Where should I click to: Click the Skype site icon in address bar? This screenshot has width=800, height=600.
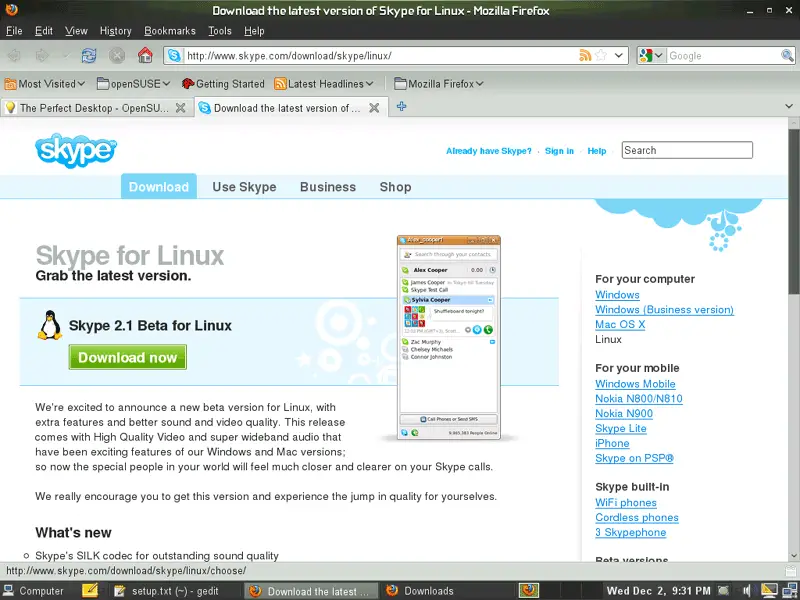pos(174,55)
